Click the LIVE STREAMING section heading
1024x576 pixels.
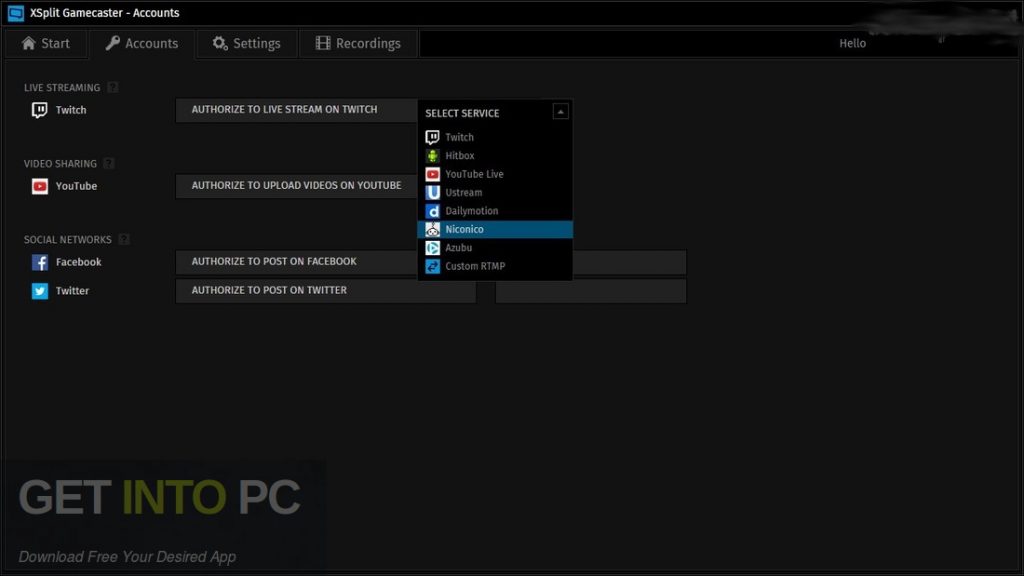[x=62, y=88]
